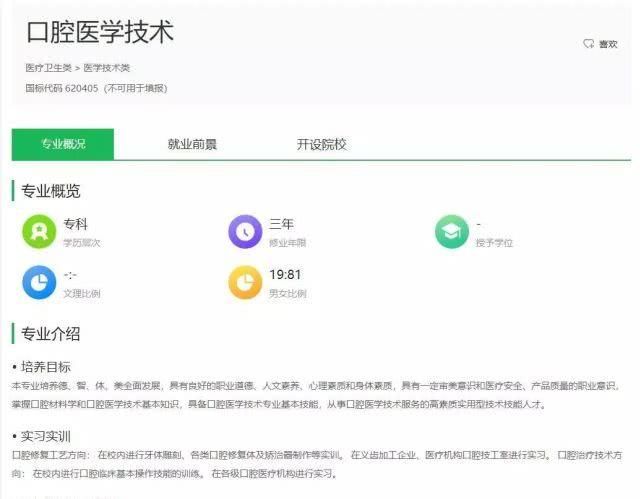Click the 国标代码 620405 text
This screenshot has height=499, width=640.
[62, 88]
